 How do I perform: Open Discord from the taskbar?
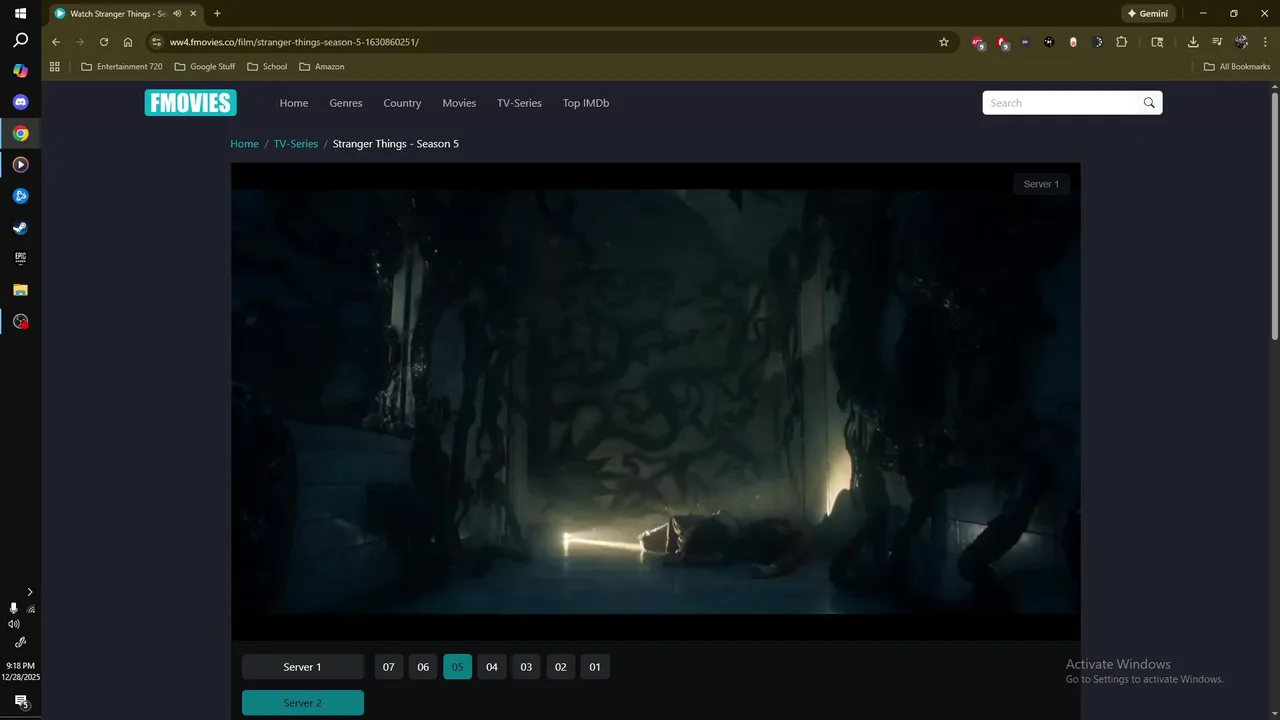[x=20, y=102]
